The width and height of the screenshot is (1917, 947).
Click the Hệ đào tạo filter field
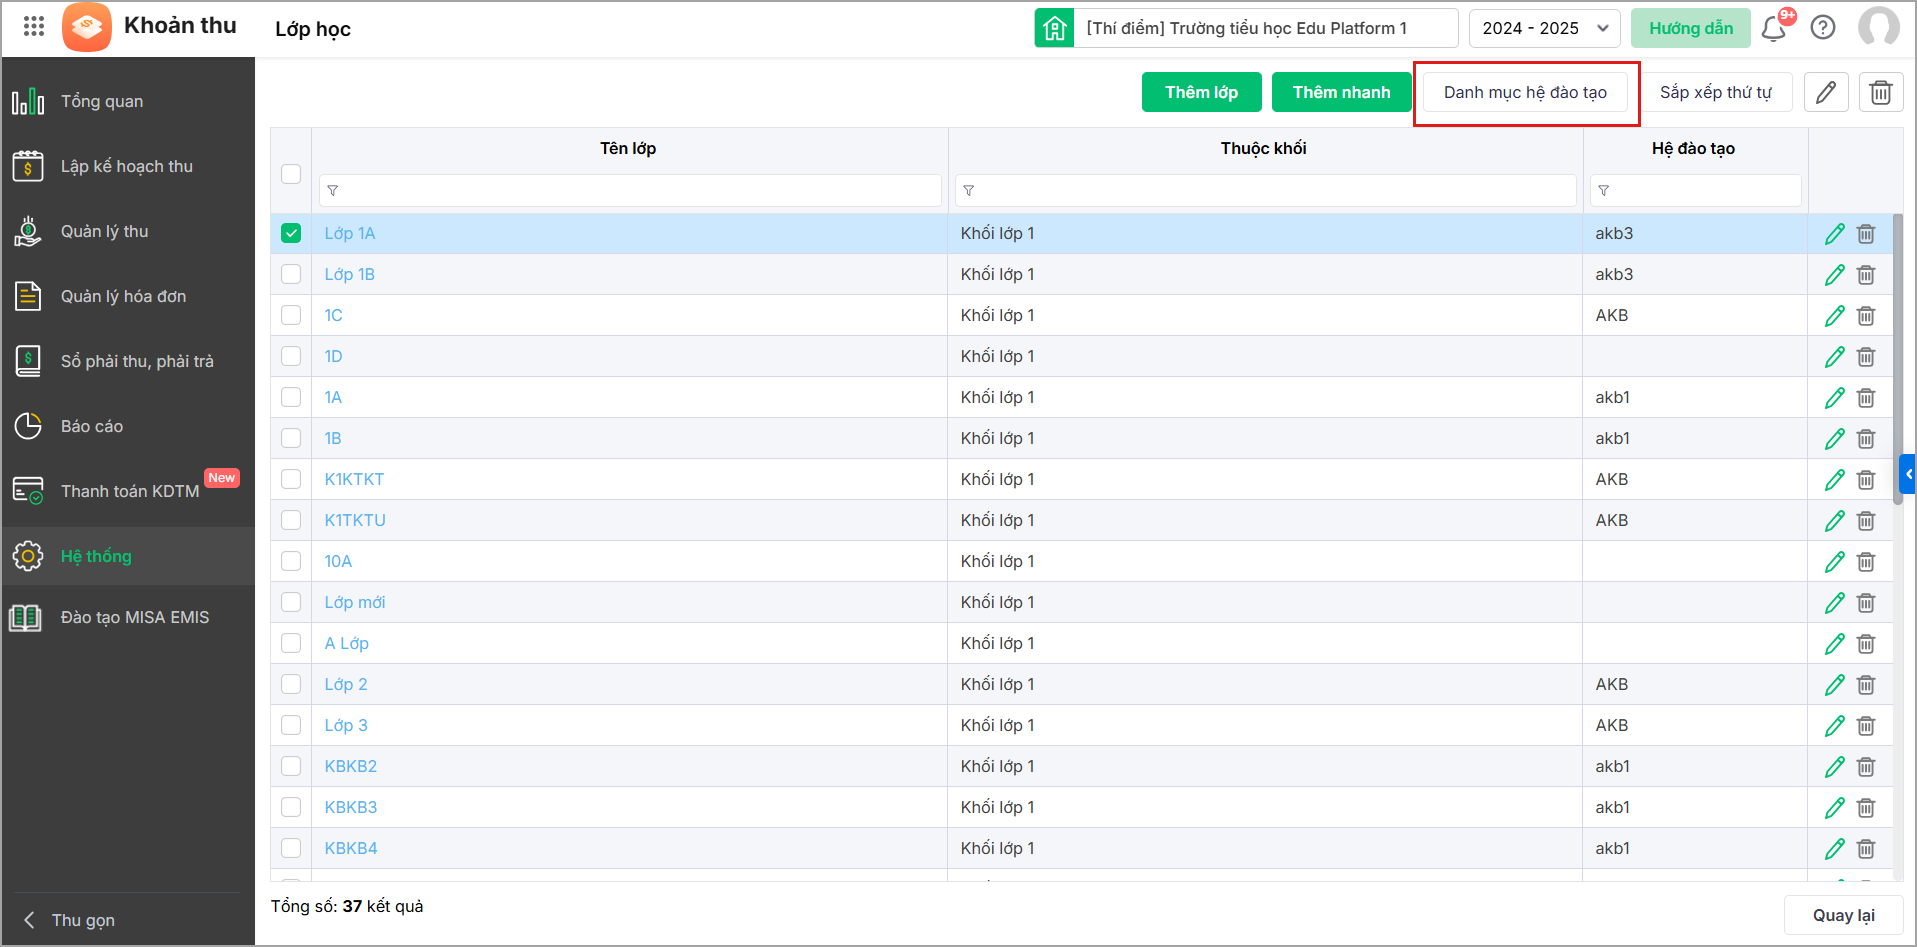click(1696, 190)
